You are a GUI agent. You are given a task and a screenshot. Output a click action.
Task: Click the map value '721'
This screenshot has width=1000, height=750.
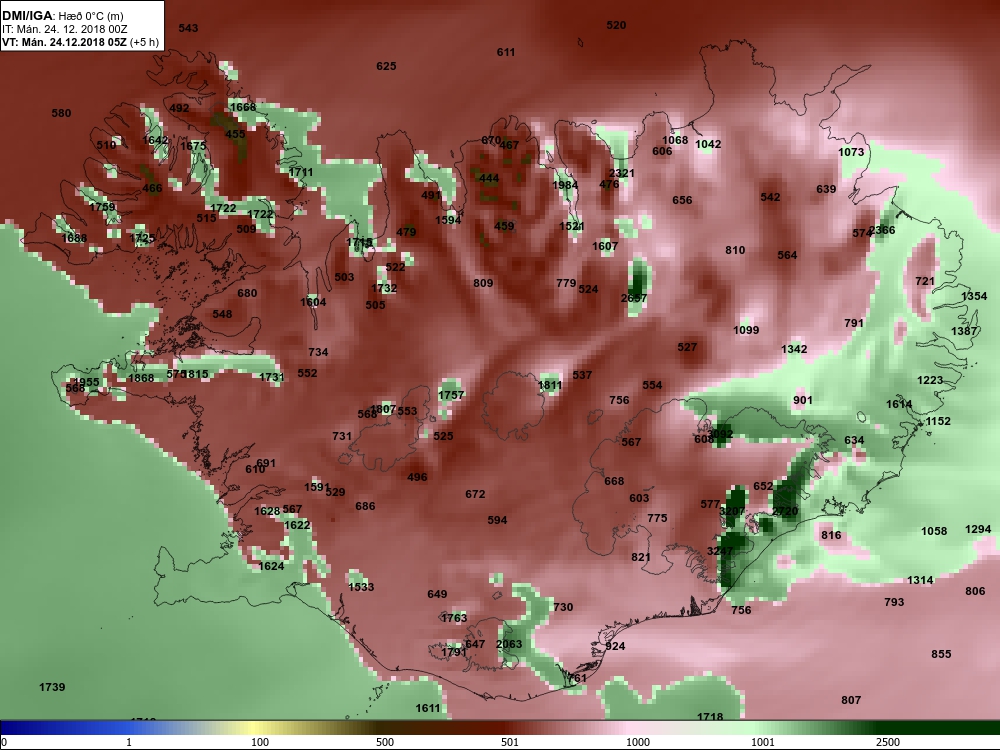coord(925,281)
